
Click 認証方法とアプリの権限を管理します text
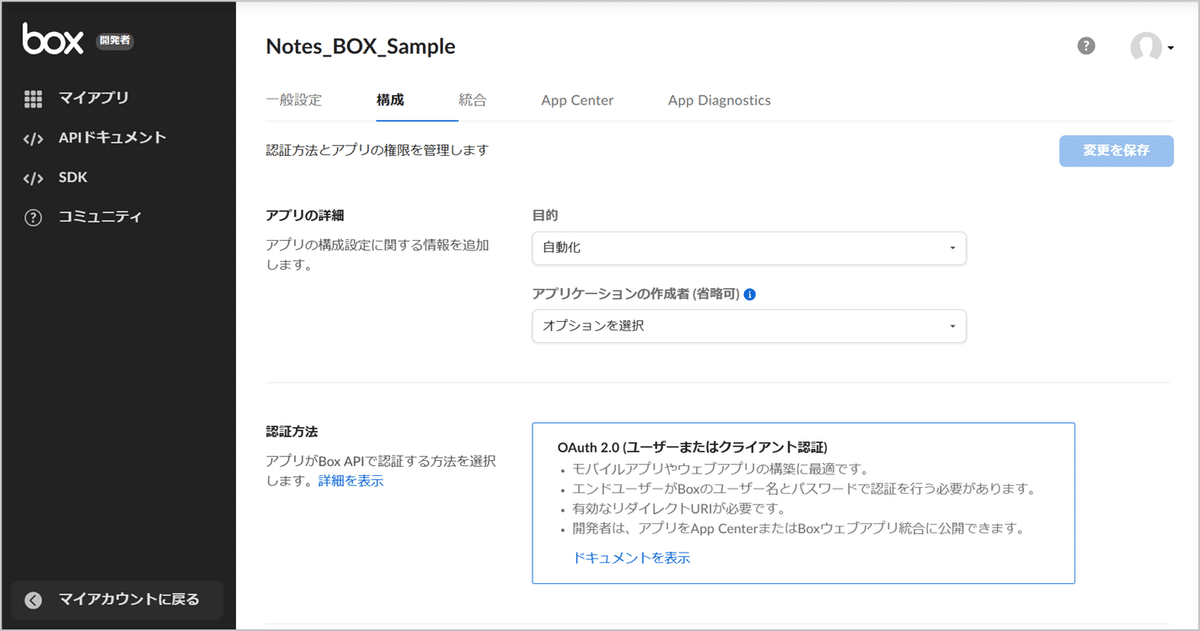[377, 150]
